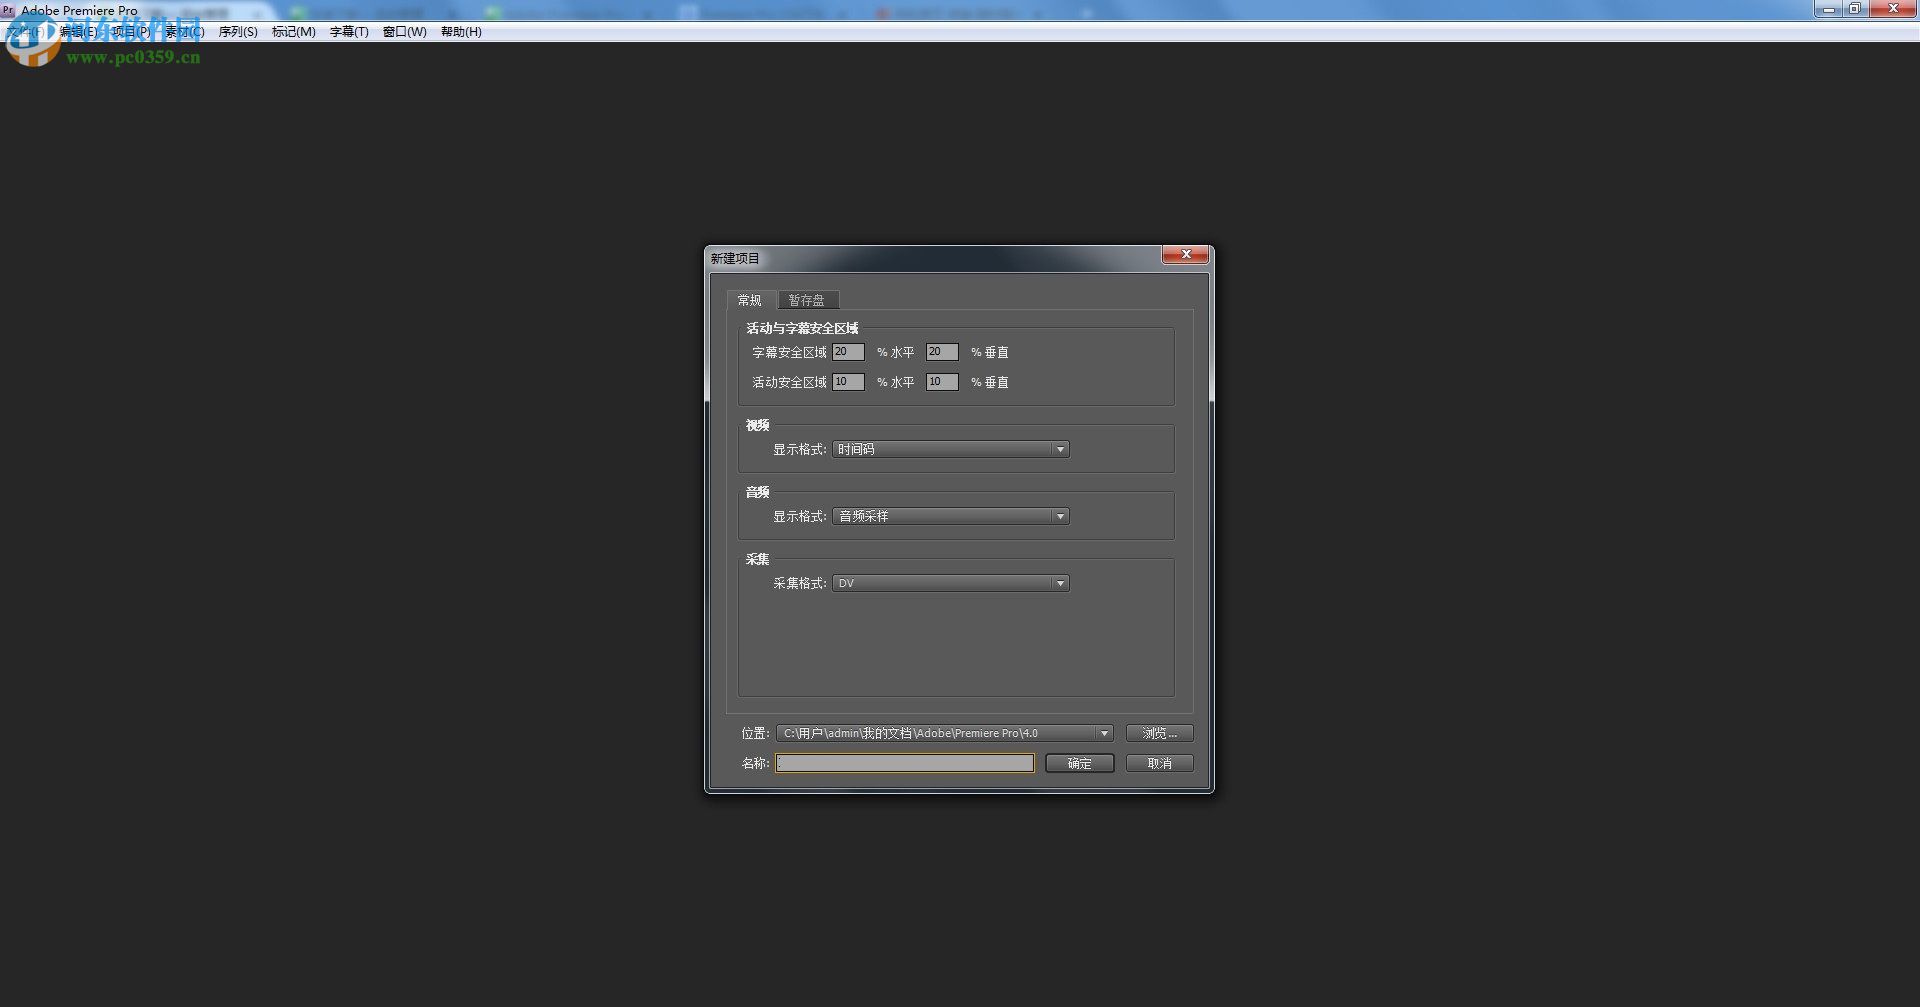Edit the 字幕安全区域 horizontal 20 value
This screenshot has width=1920, height=1007.
[x=848, y=351]
